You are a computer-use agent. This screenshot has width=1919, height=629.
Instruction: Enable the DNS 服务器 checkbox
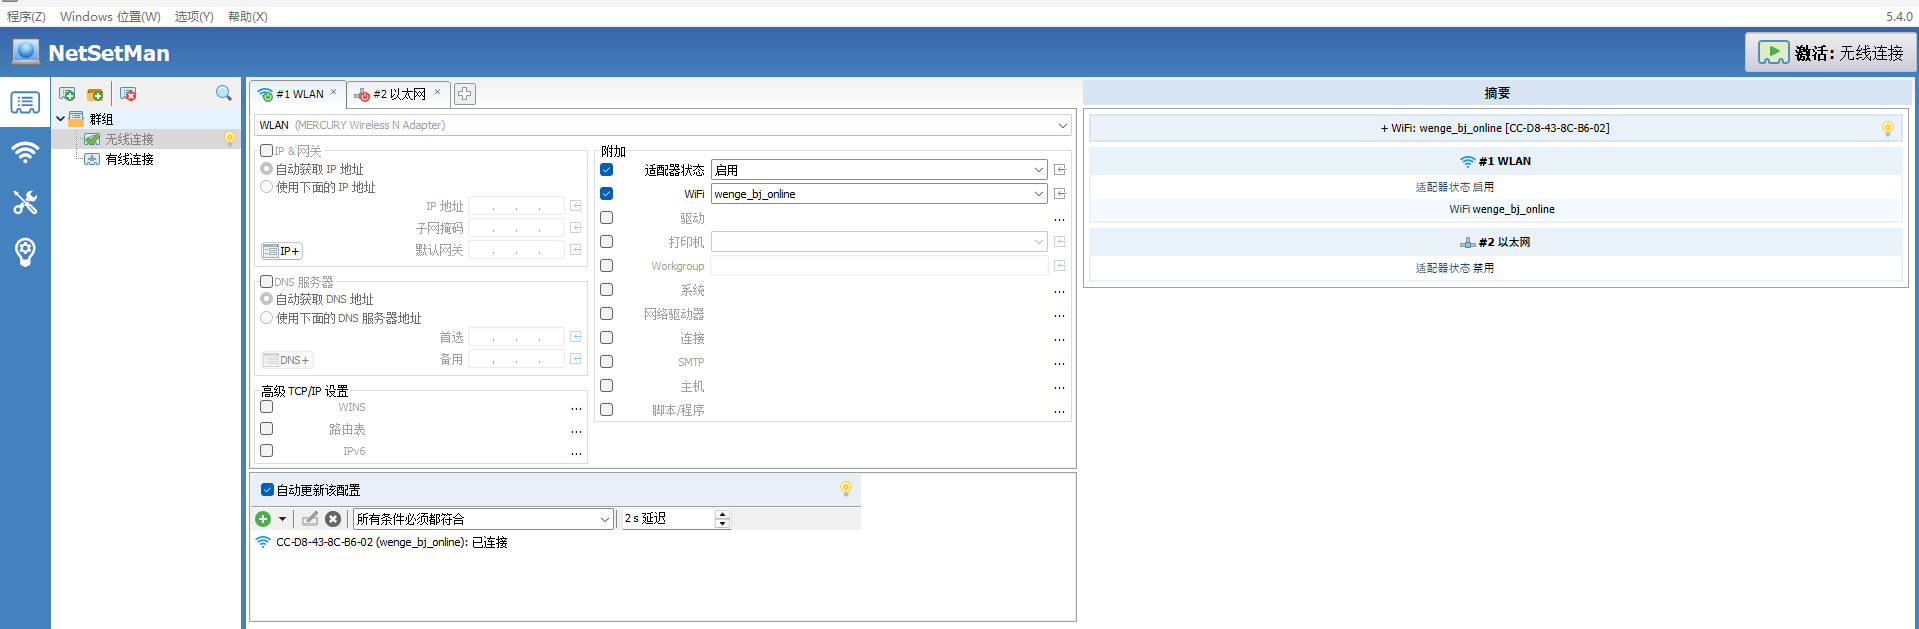(267, 282)
